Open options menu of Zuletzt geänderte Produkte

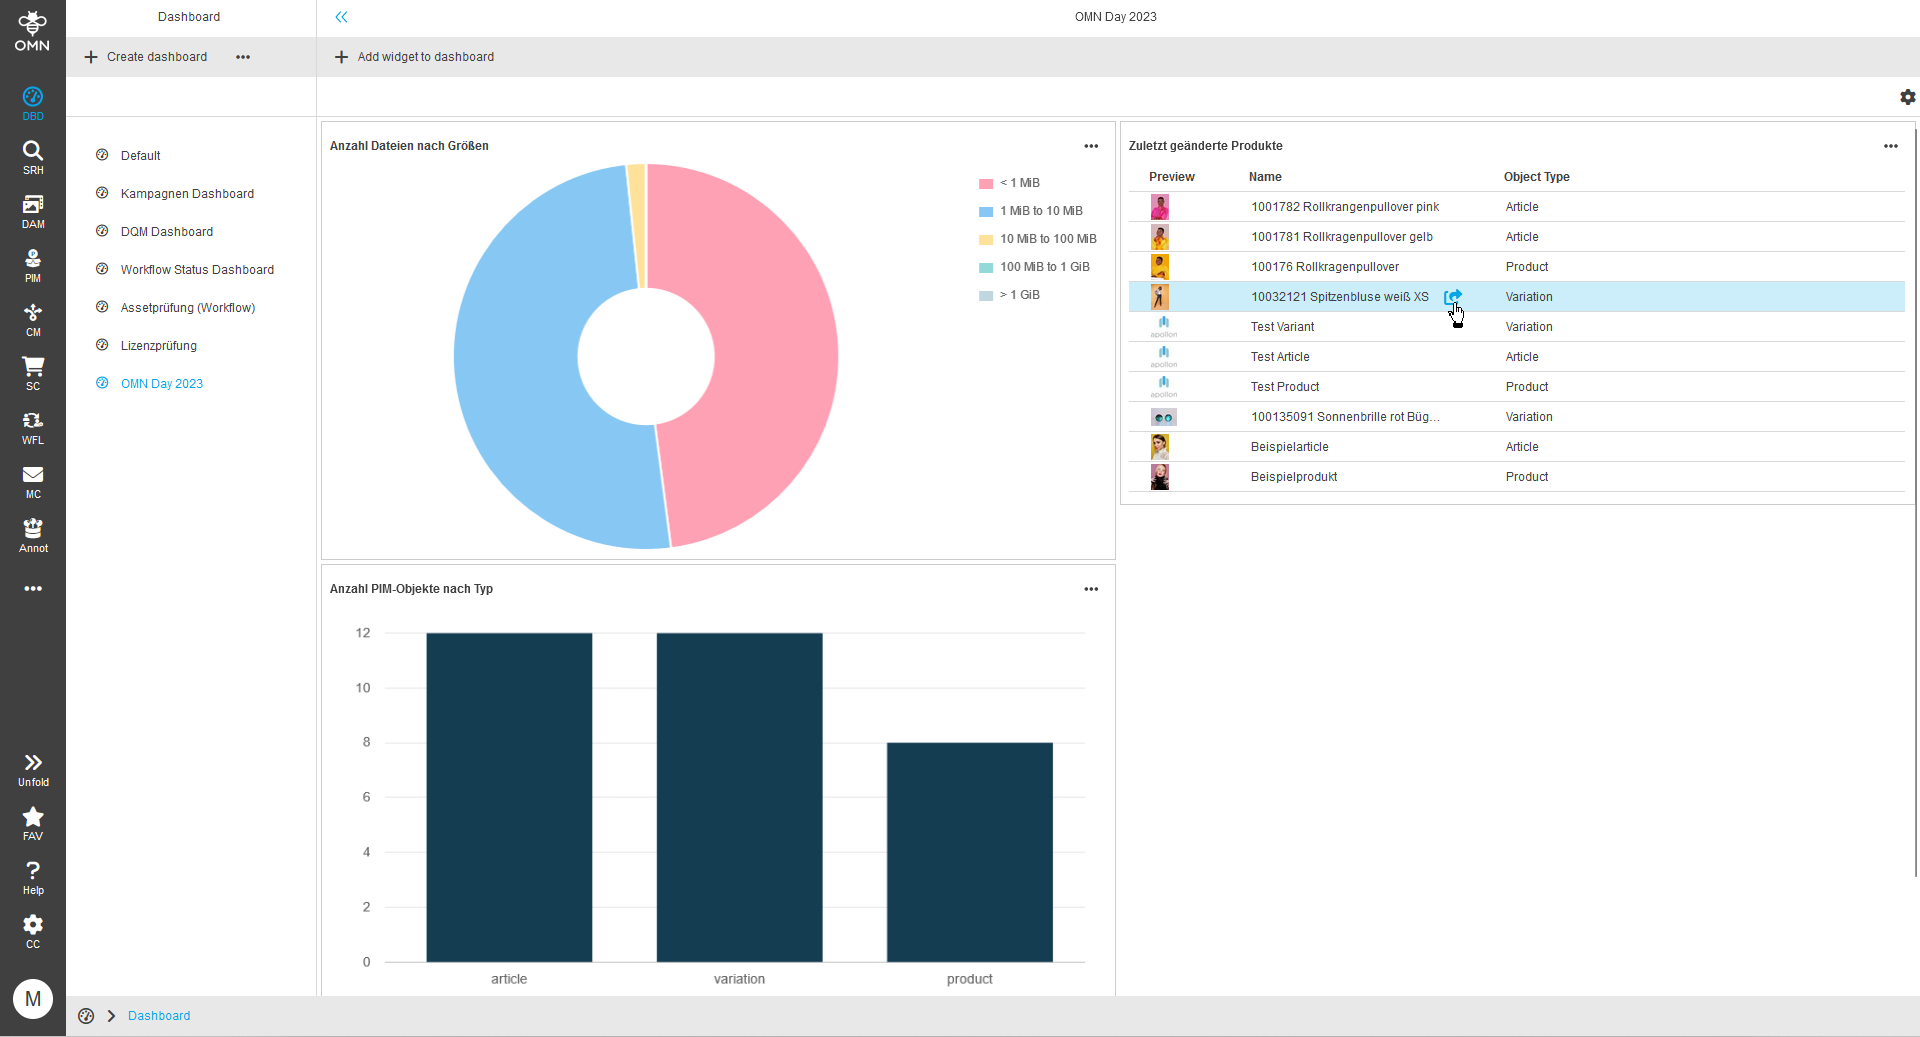click(x=1891, y=146)
